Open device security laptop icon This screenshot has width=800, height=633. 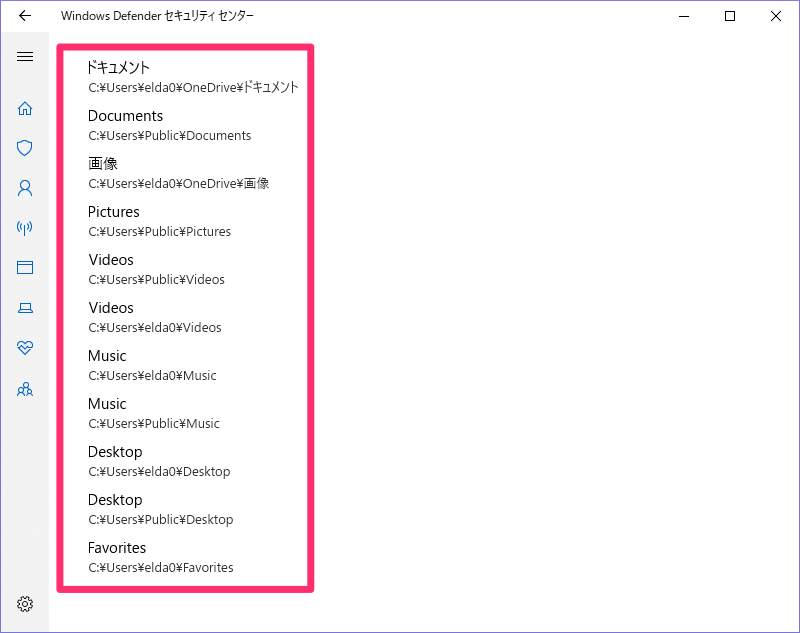tap(24, 308)
